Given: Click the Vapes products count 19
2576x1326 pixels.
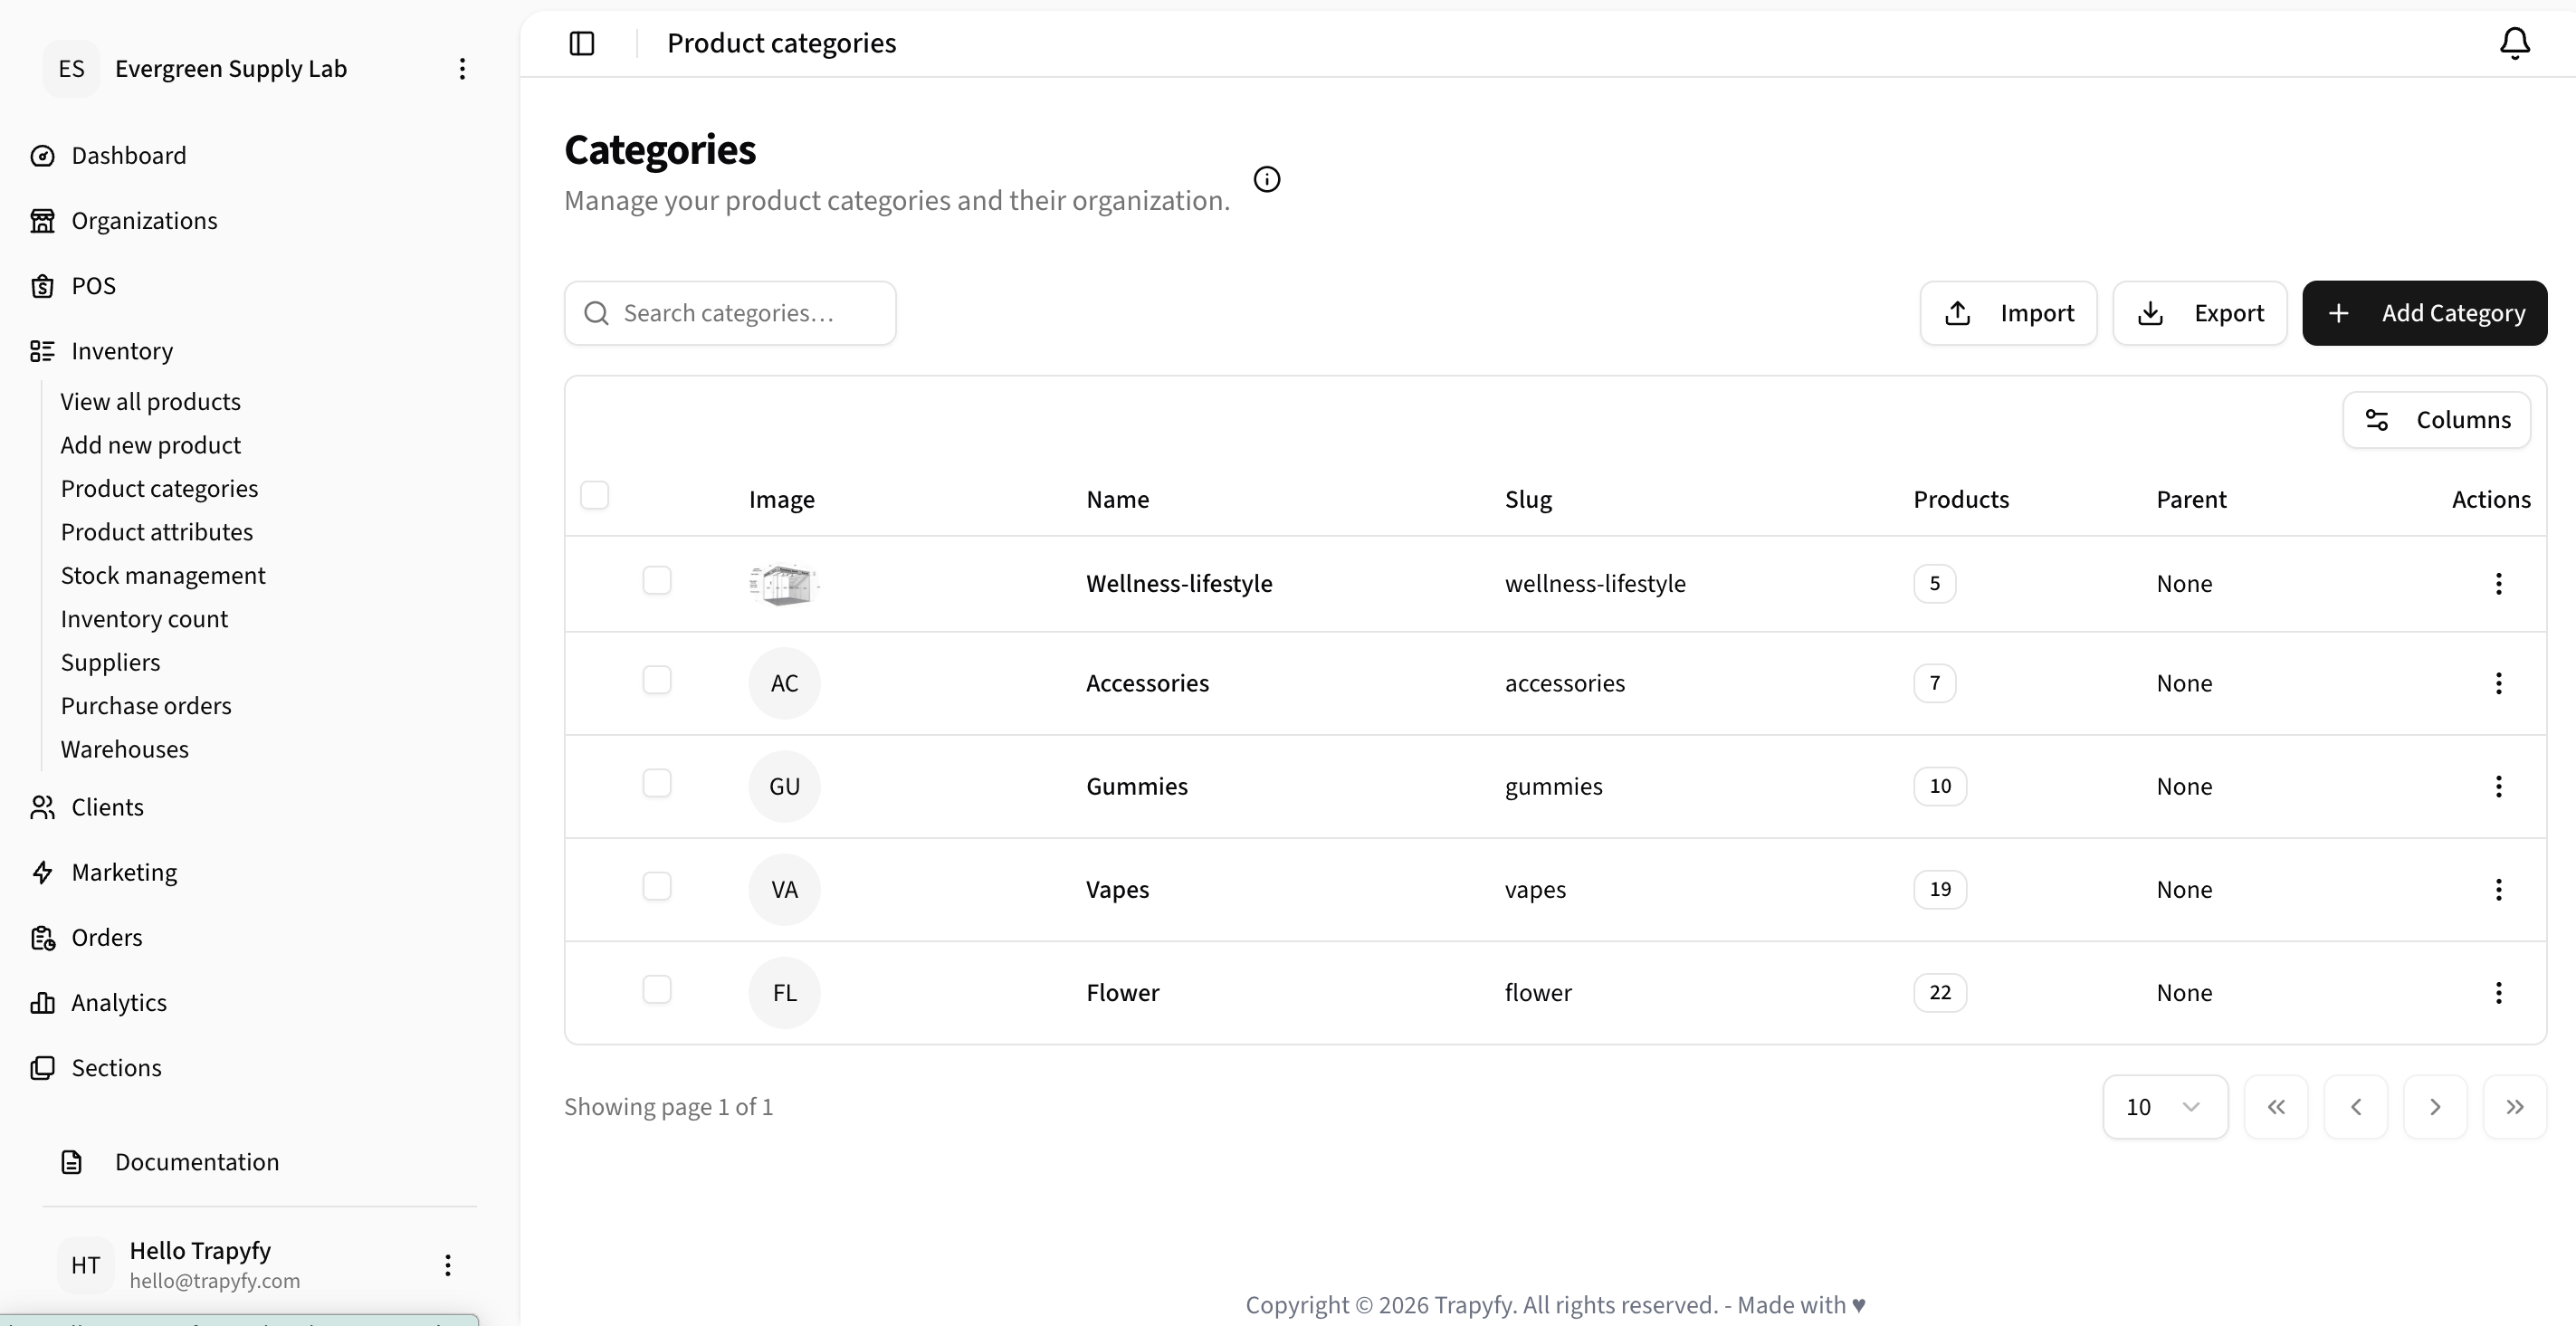Looking at the screenshot, I should coord(1939,890).
